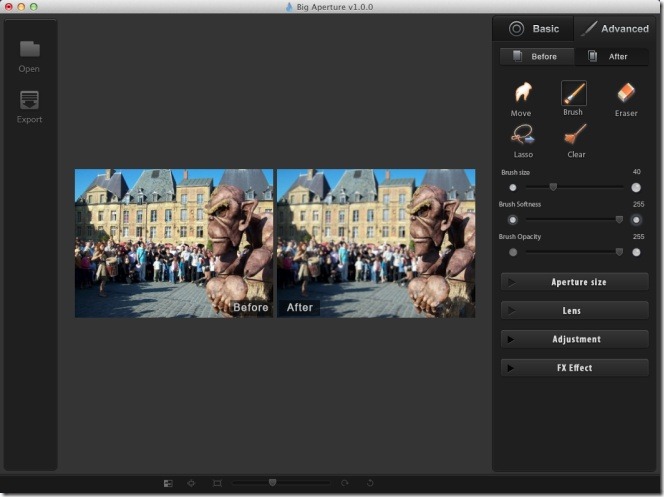Click circle icon right of Brush Opacity slider
The height and width of the screenshot is (497, 664).
point(636,252)
